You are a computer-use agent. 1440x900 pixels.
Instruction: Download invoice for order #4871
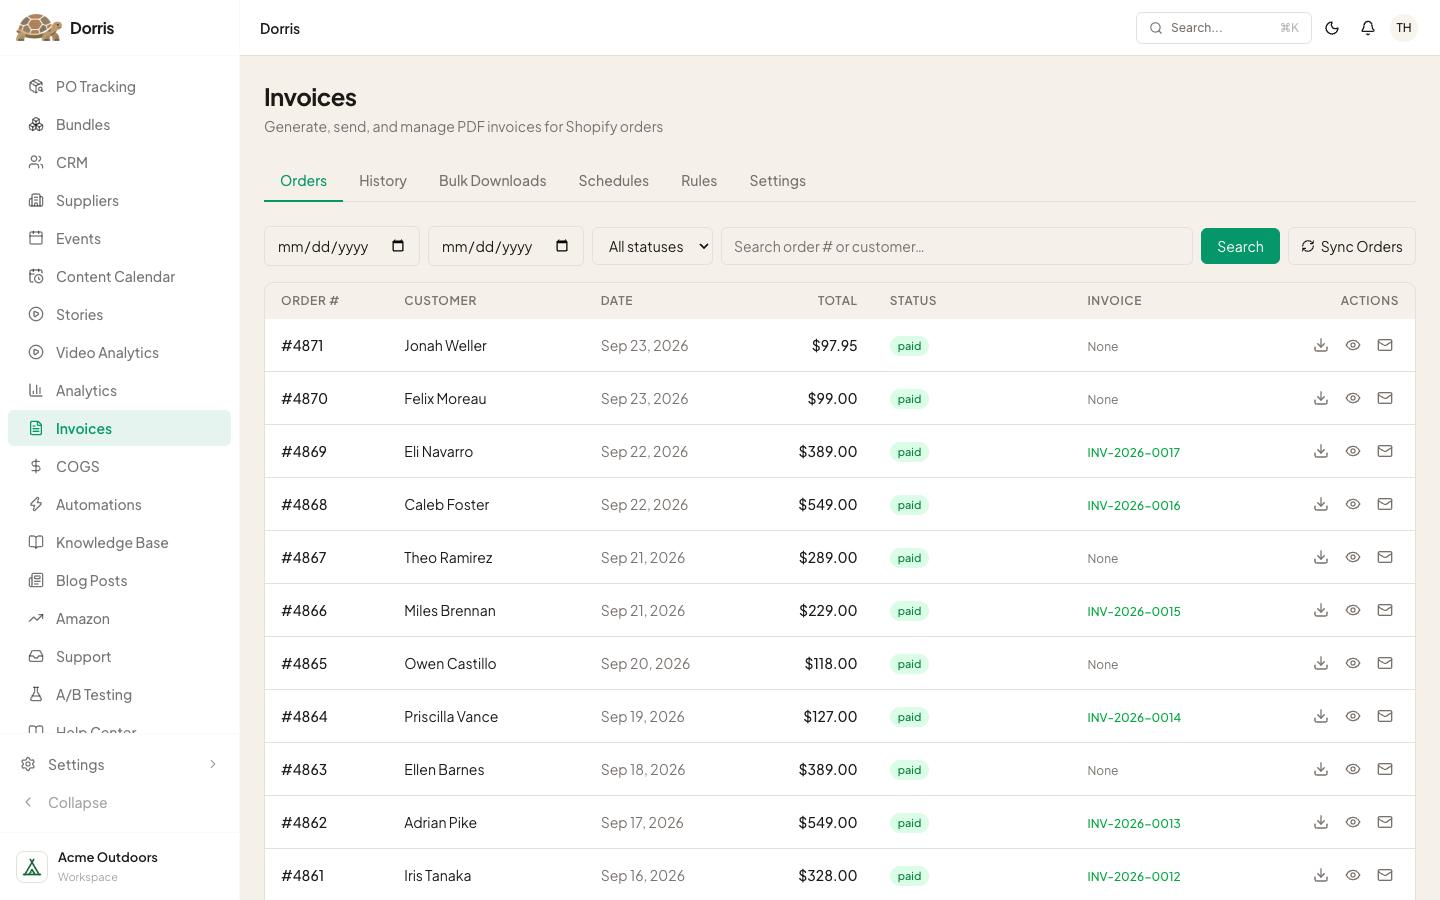tap(1321, 345)
